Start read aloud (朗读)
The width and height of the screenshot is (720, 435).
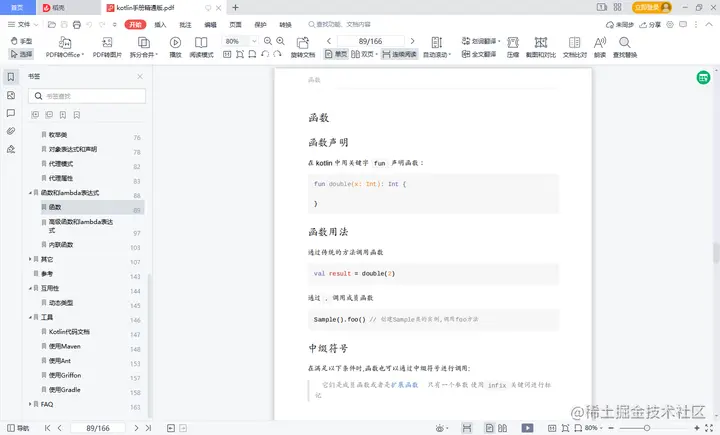point(600,47)
